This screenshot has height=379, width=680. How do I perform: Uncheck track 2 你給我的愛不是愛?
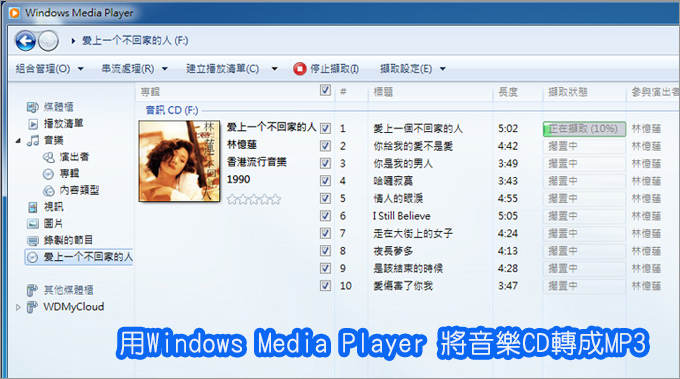click(x=325, y=146)
